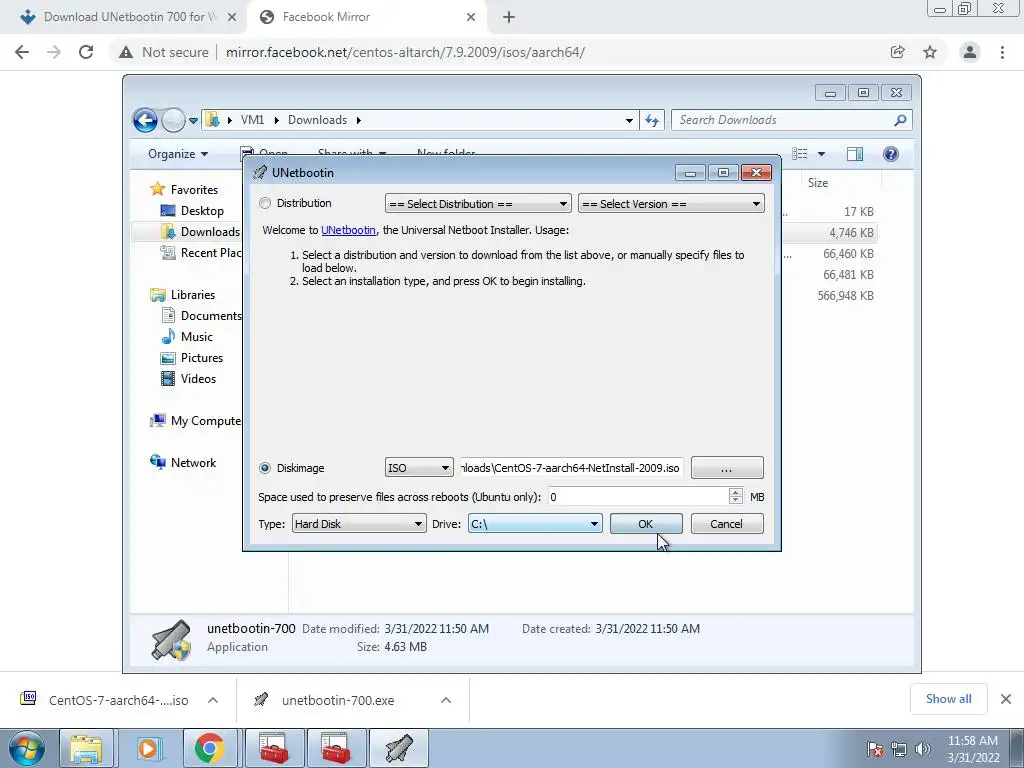Click the Chrome reload button
Image resolution: width=1024 pixels, height=768 pixels.
[86, 52]
